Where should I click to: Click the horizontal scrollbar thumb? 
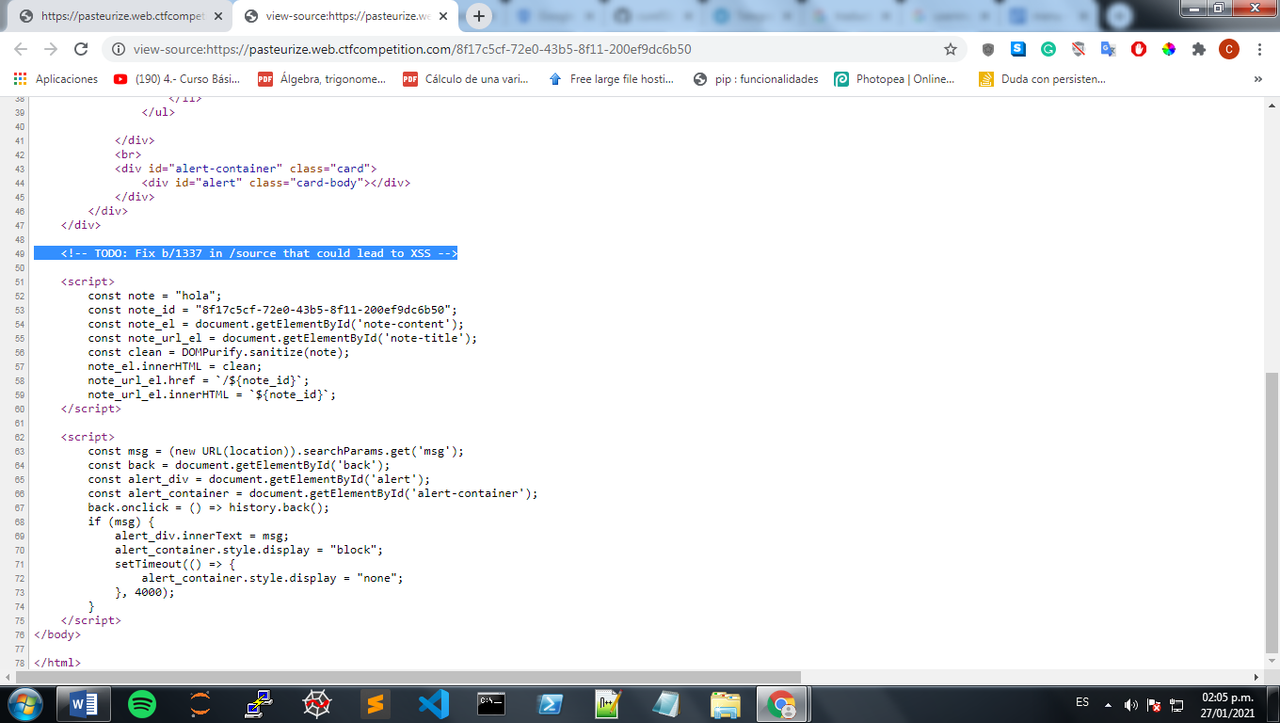click(407, 677)
